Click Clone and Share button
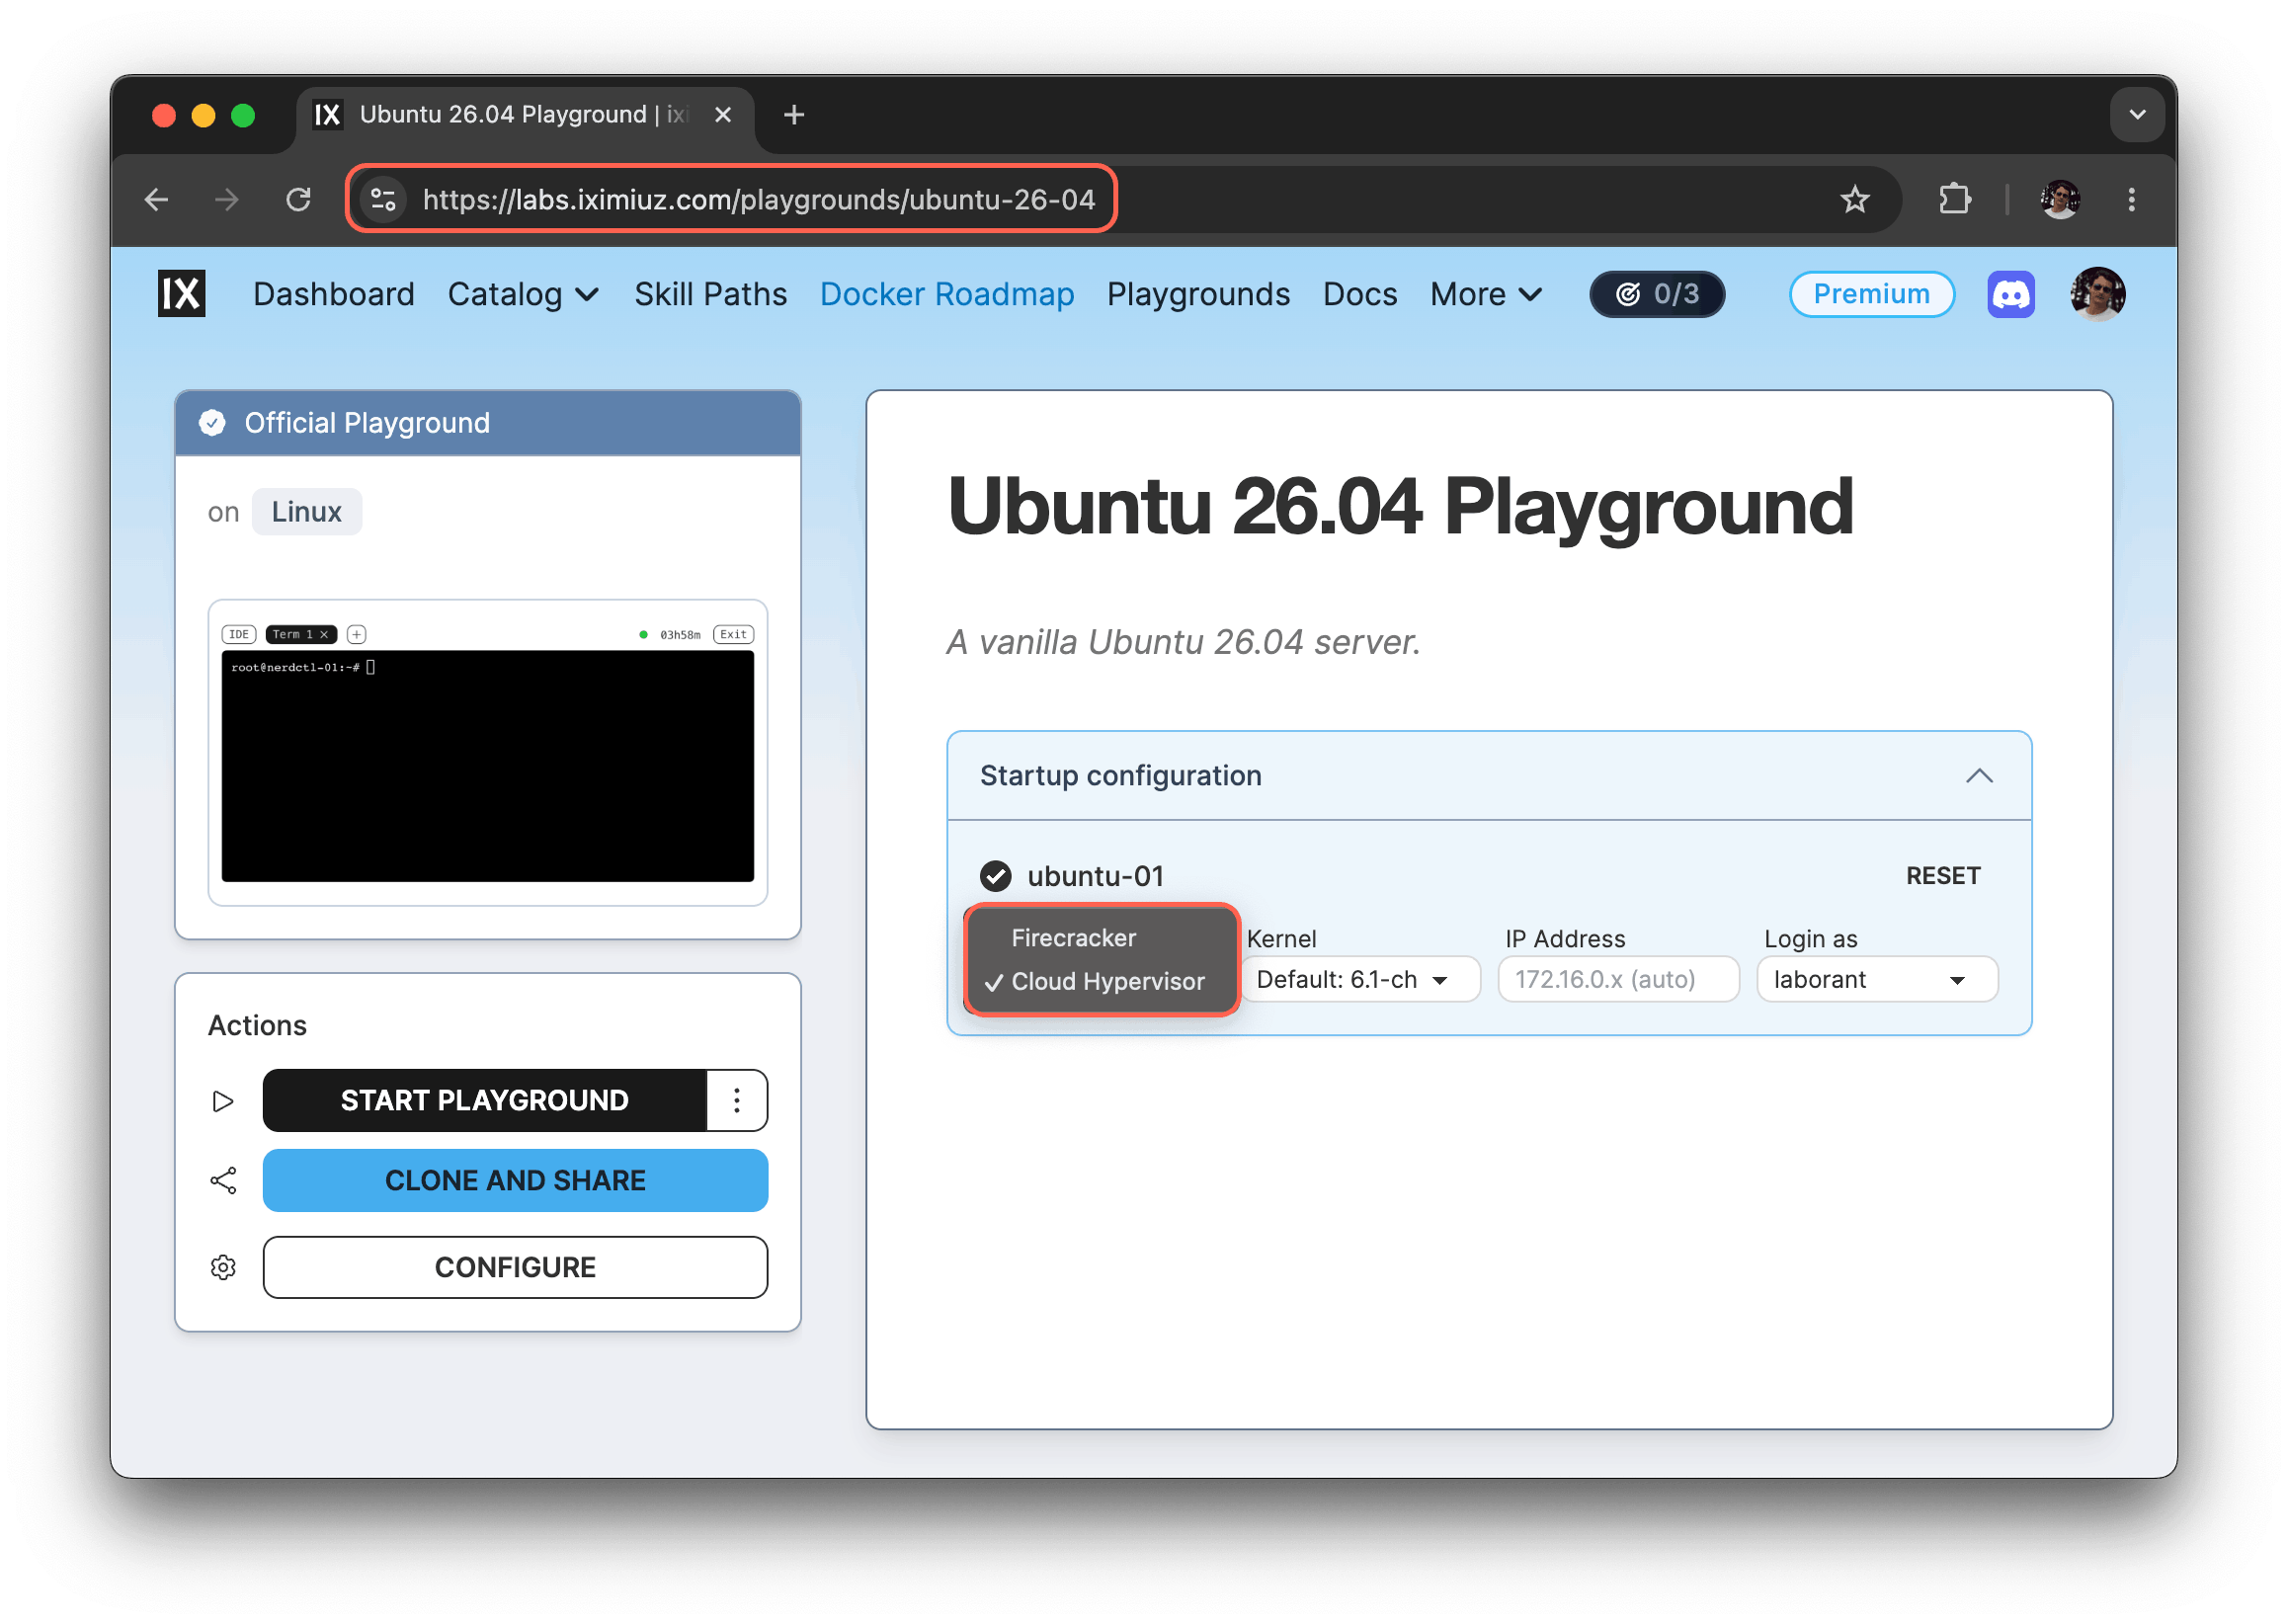 tap(515, 1181)
